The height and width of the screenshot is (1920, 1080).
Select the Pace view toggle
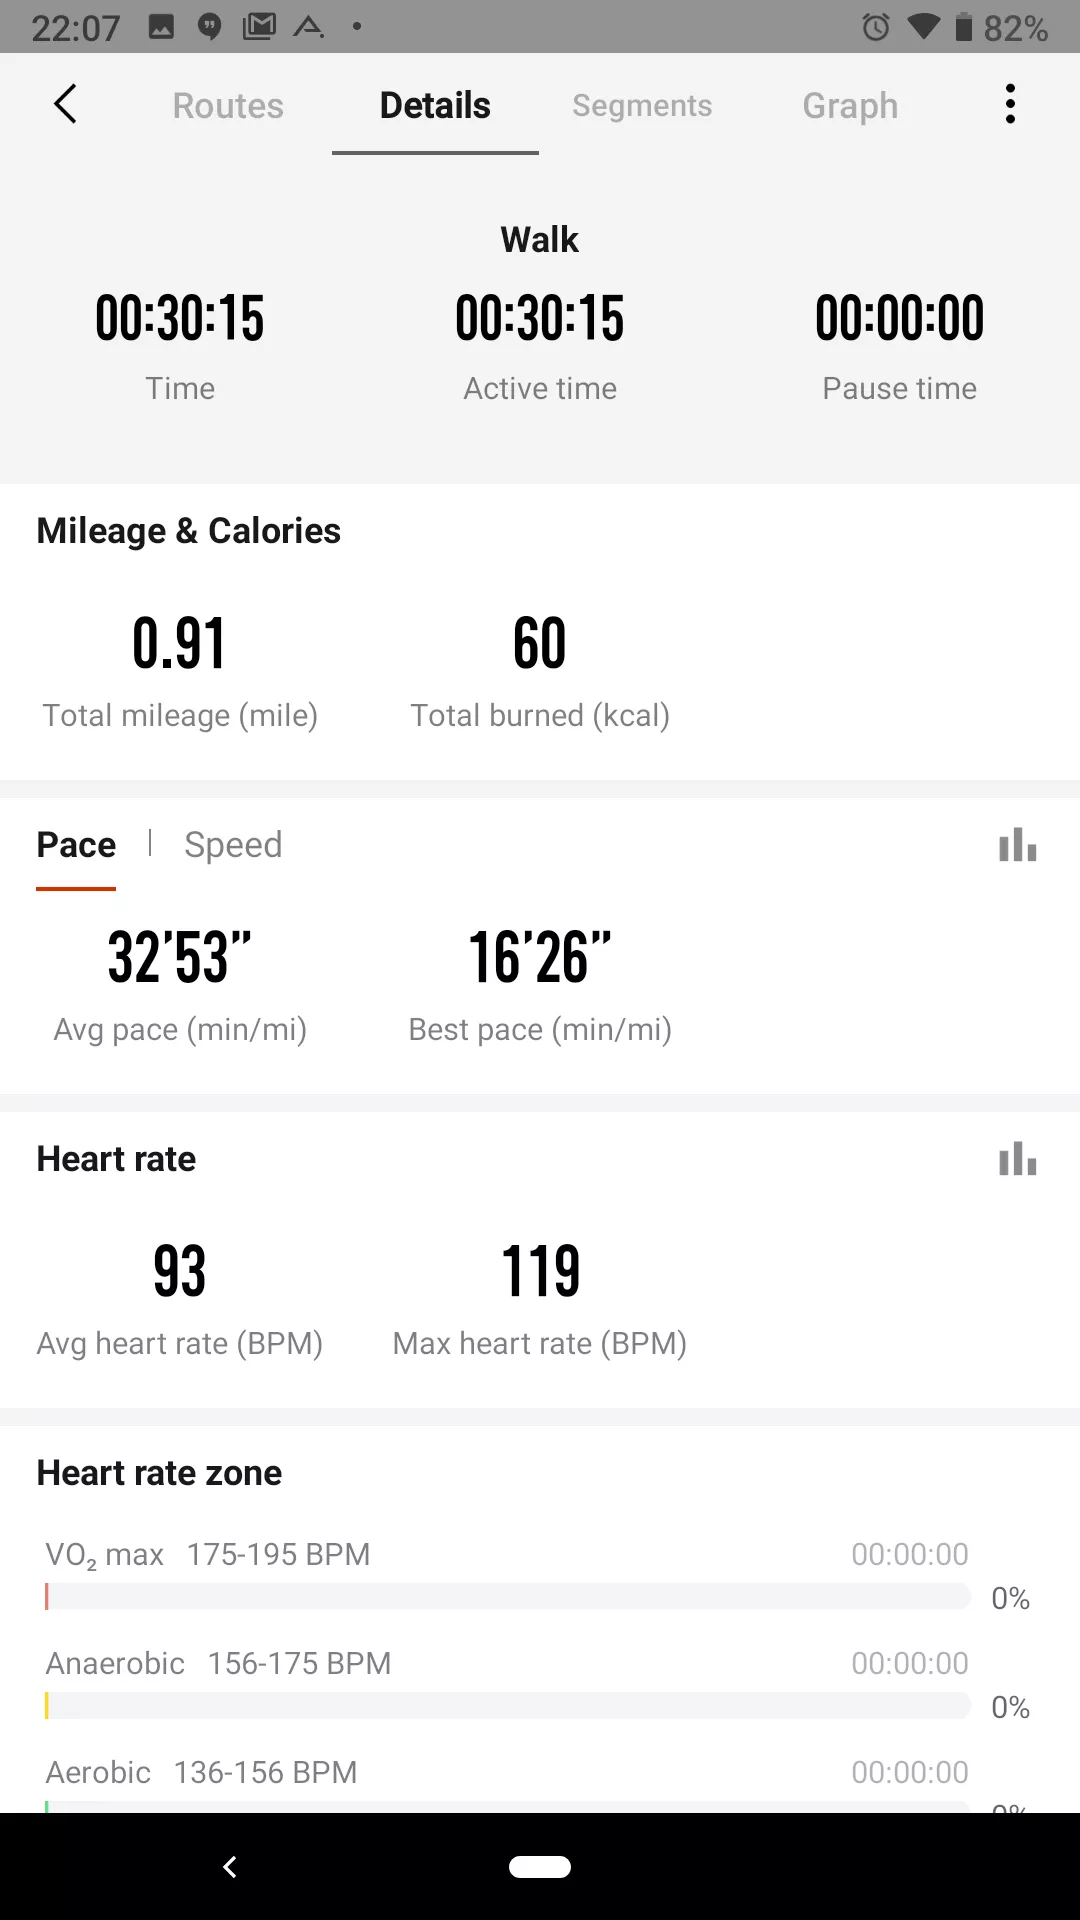(x=76, y=845)
